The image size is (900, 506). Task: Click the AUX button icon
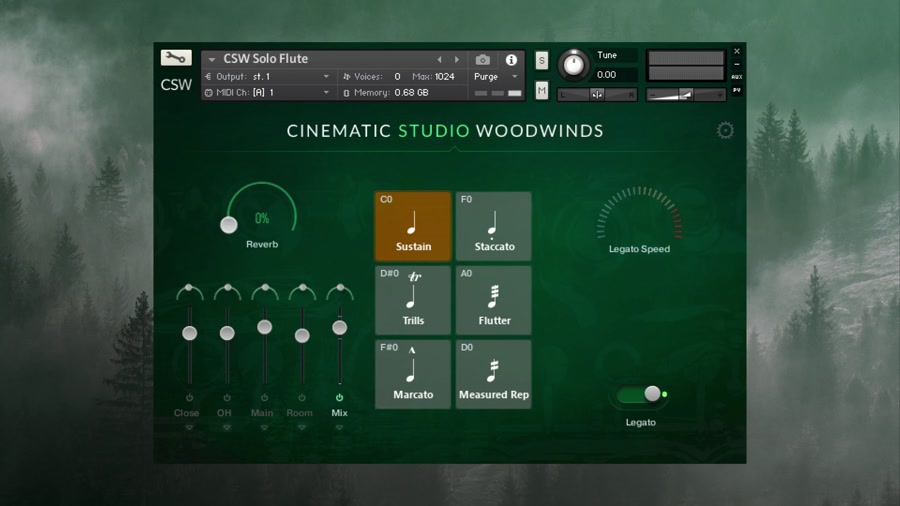(x=737, y=77)
